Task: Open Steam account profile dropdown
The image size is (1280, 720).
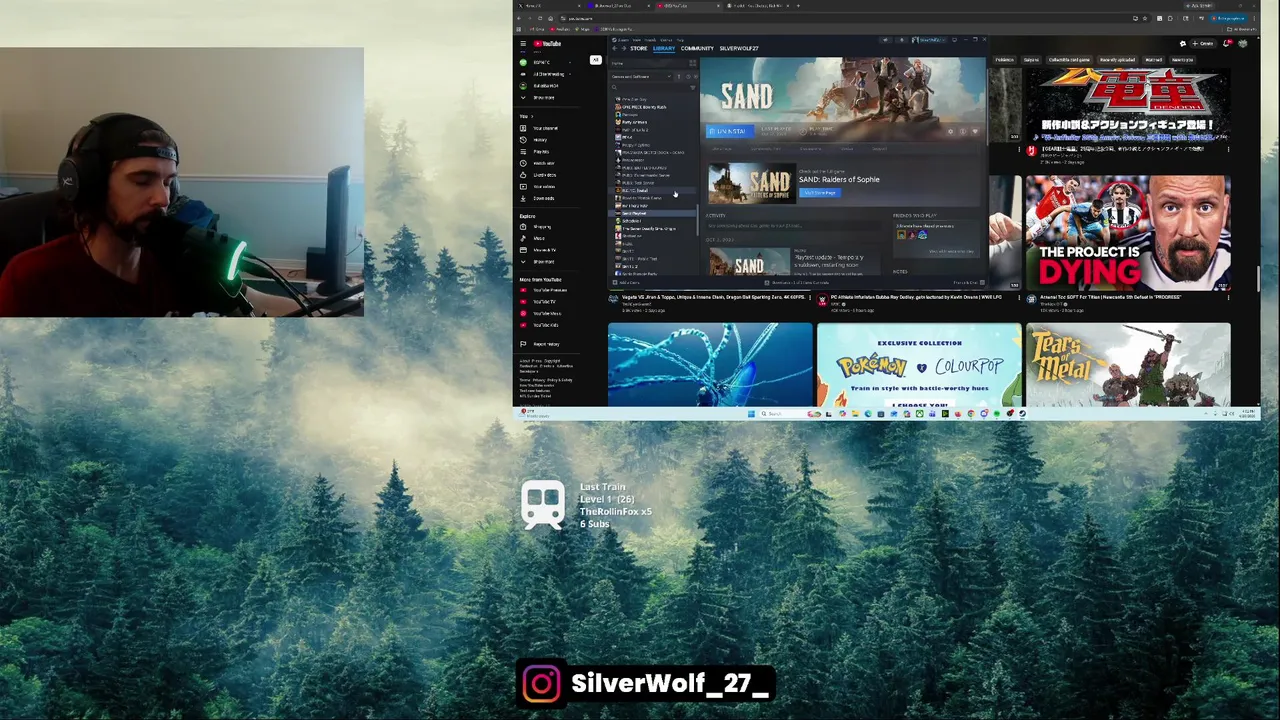Action: pos(929,40)
